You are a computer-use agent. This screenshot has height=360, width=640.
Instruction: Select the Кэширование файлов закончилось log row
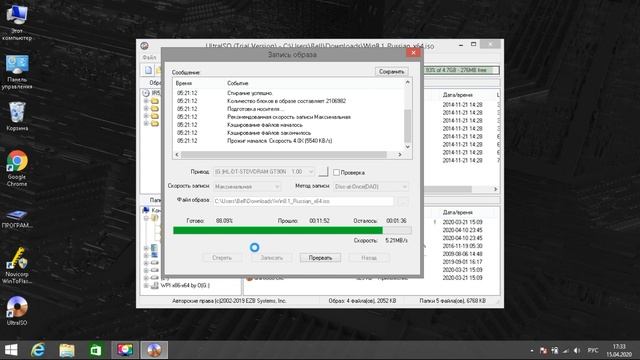pyautogui.click(x=288, y=133)
